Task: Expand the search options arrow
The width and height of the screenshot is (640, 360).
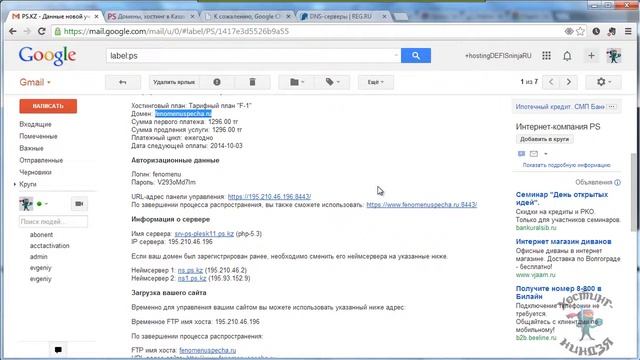Action: (x=396, y=56)
